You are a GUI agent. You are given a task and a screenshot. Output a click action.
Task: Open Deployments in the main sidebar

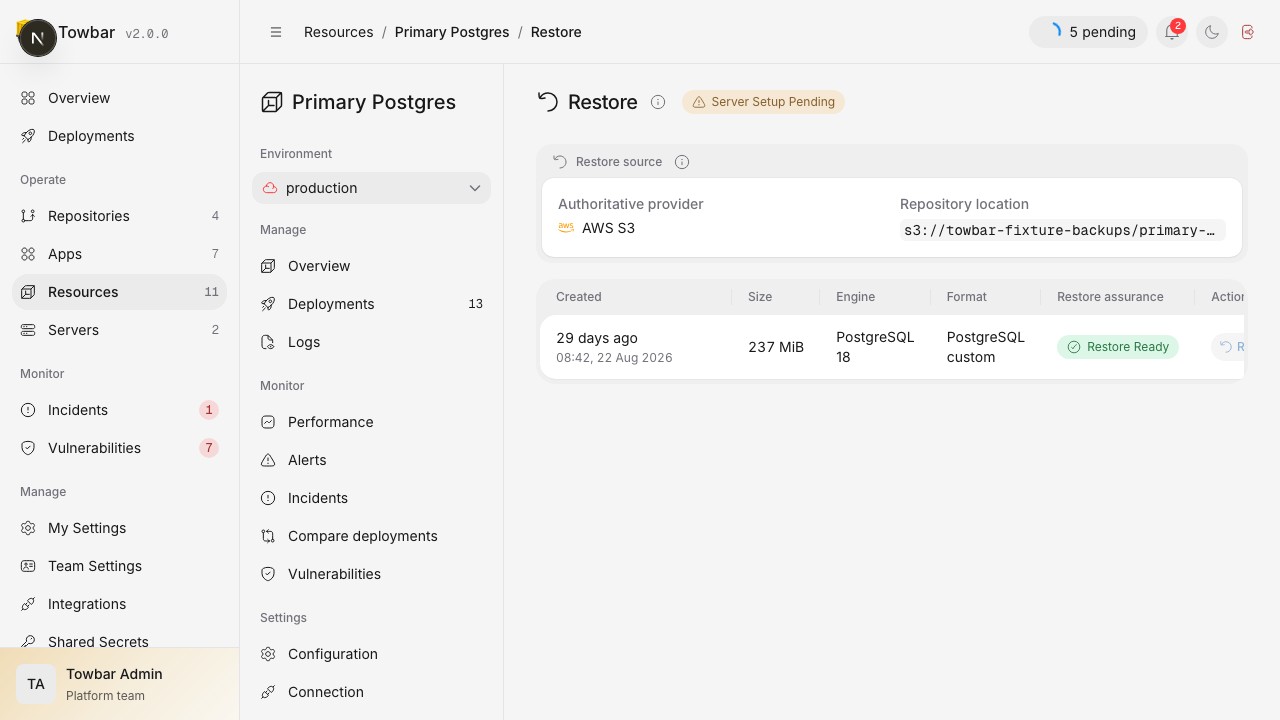pos(119,136)
